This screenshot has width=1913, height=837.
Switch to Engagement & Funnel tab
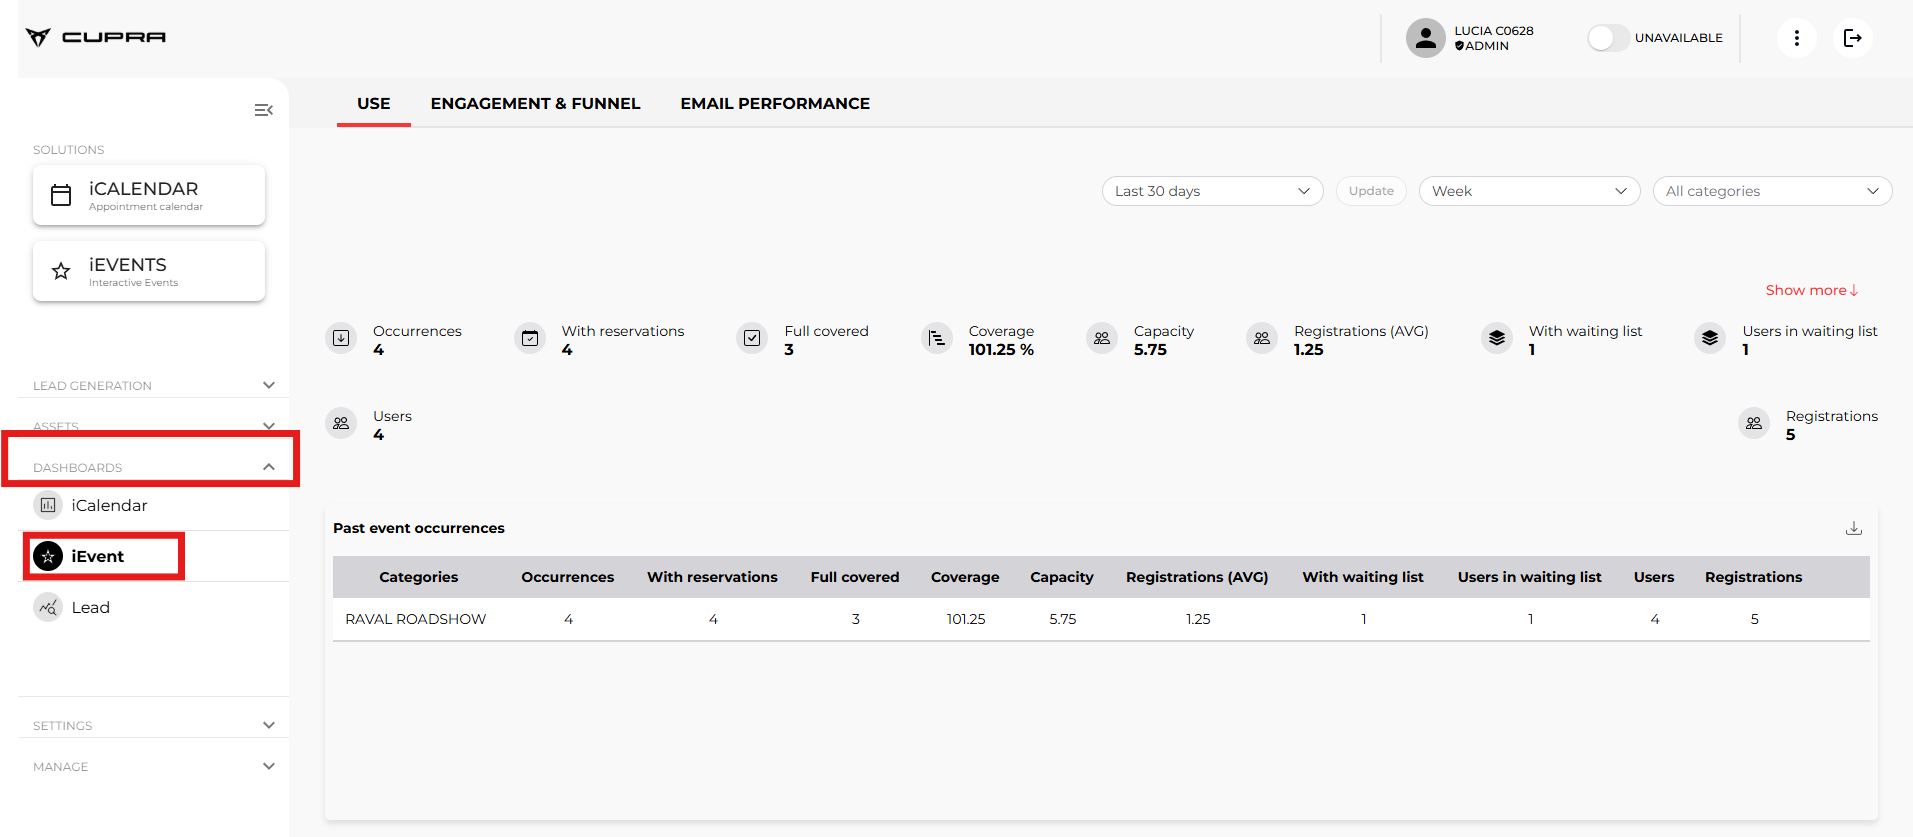pyautogui.click(x=535, y=104)
